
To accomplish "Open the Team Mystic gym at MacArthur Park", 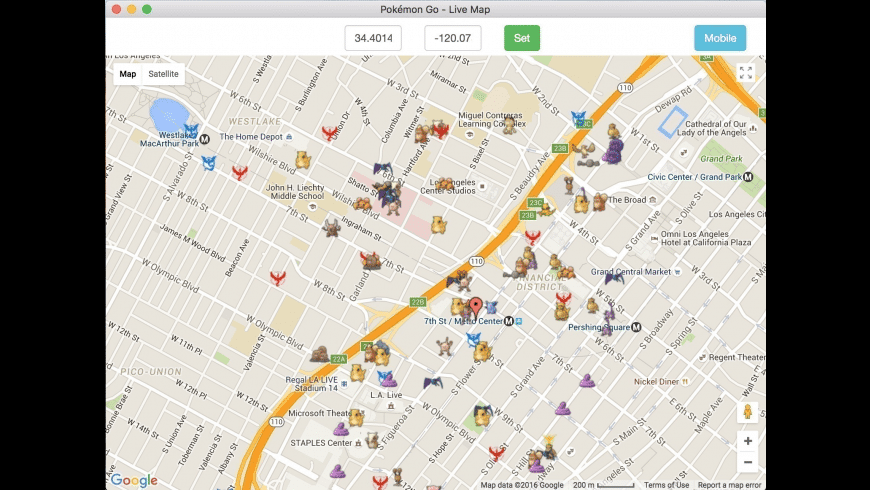I will 191,132.
